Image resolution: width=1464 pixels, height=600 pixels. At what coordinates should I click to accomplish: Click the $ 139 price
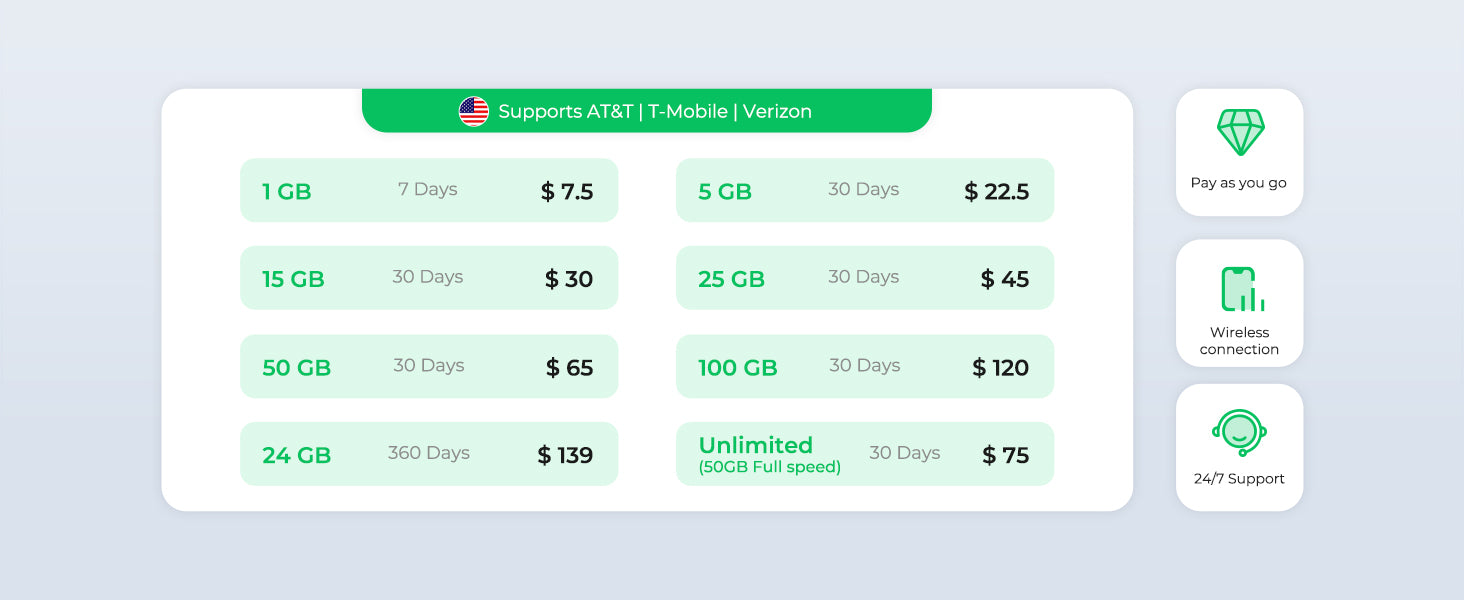565,456
